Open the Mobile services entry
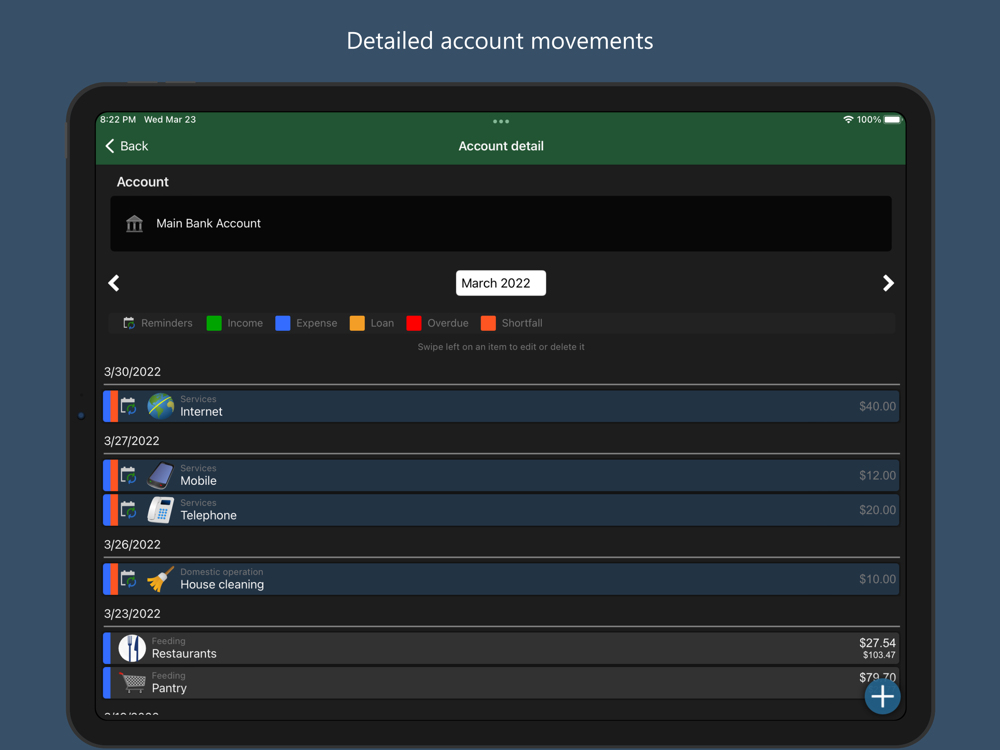 coord(501,475)
